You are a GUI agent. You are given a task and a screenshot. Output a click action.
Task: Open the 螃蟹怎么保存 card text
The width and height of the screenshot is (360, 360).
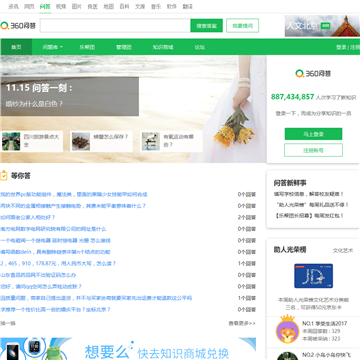[111, 137]
